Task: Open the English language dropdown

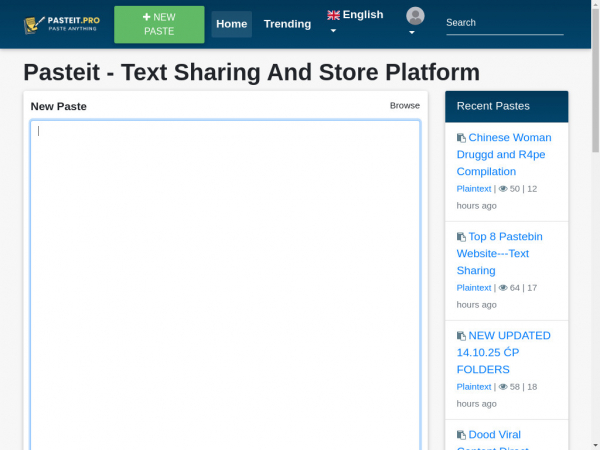Action: [x=355, y=15]
